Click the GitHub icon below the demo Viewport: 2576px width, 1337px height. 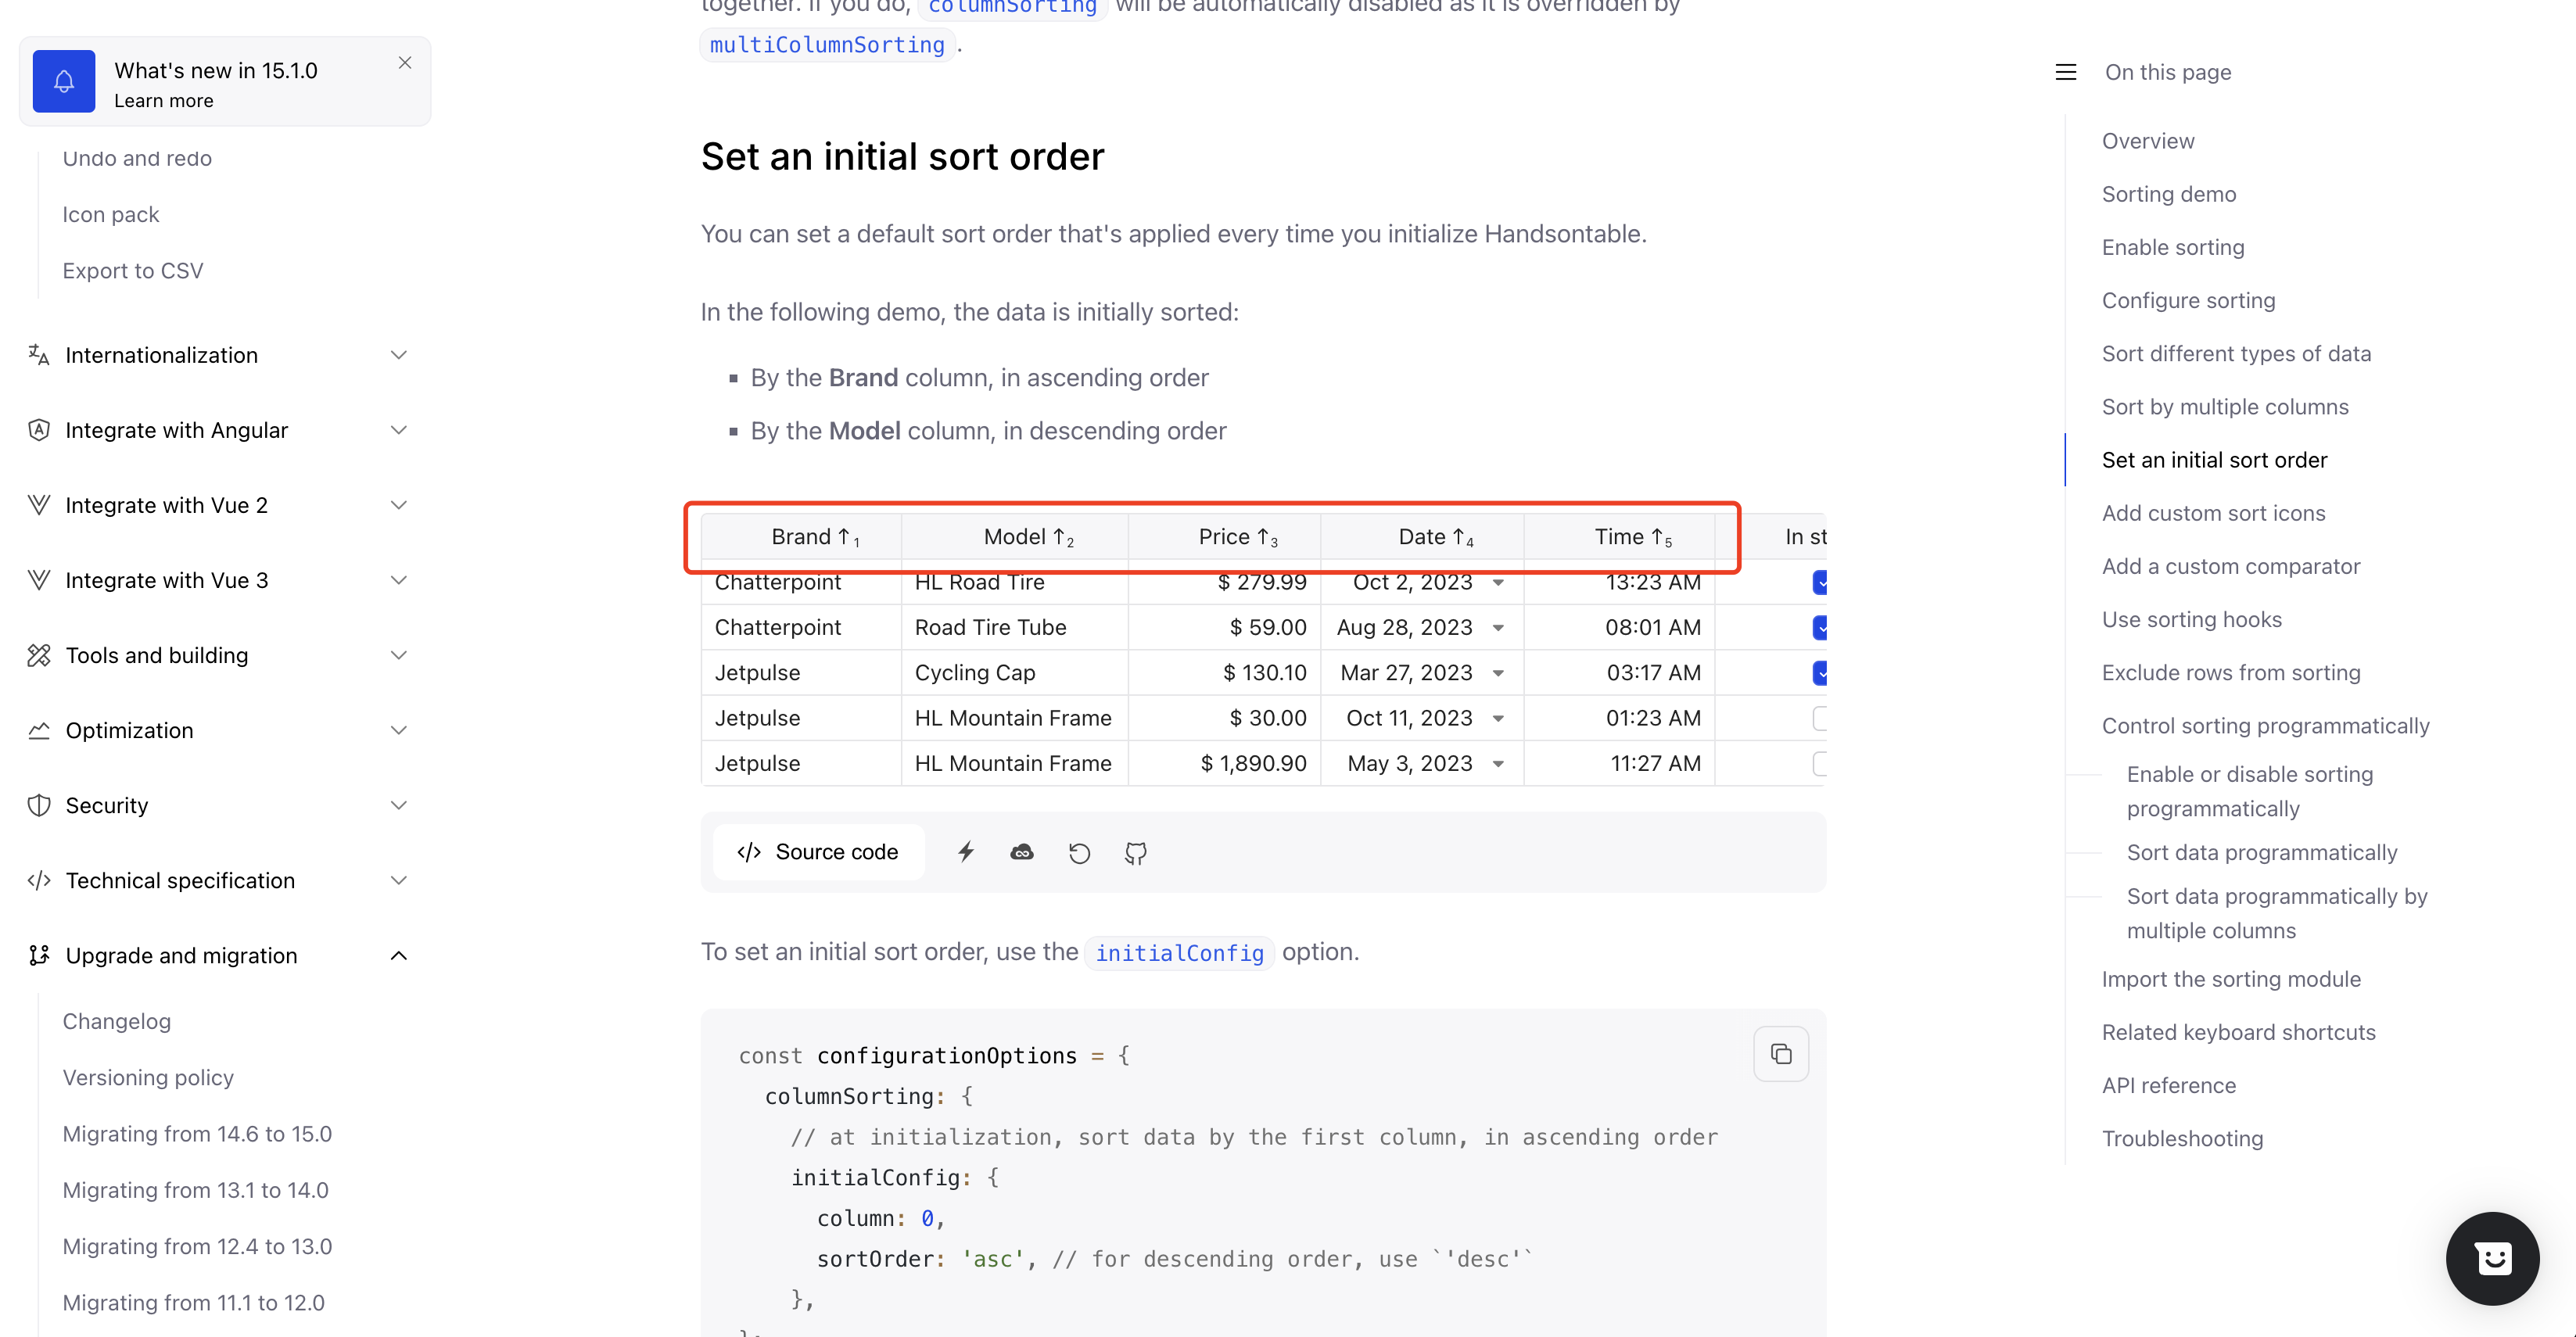(1135, 852)
